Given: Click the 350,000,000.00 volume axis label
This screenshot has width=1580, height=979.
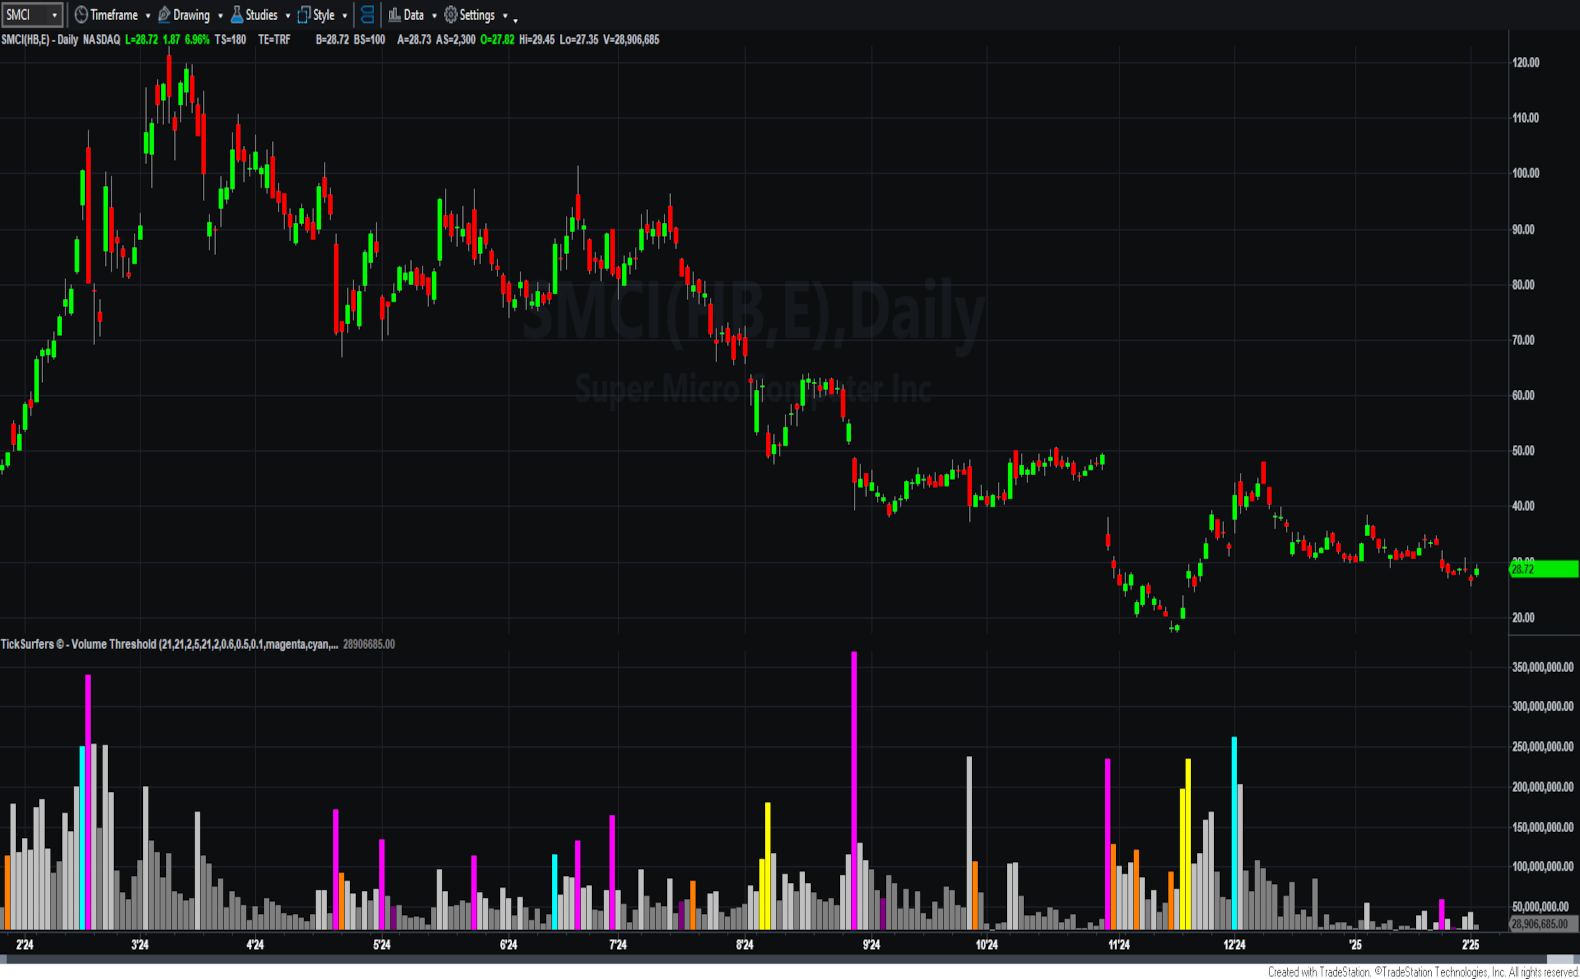Looking at the screenshot, I should [x=1543, y=667].
